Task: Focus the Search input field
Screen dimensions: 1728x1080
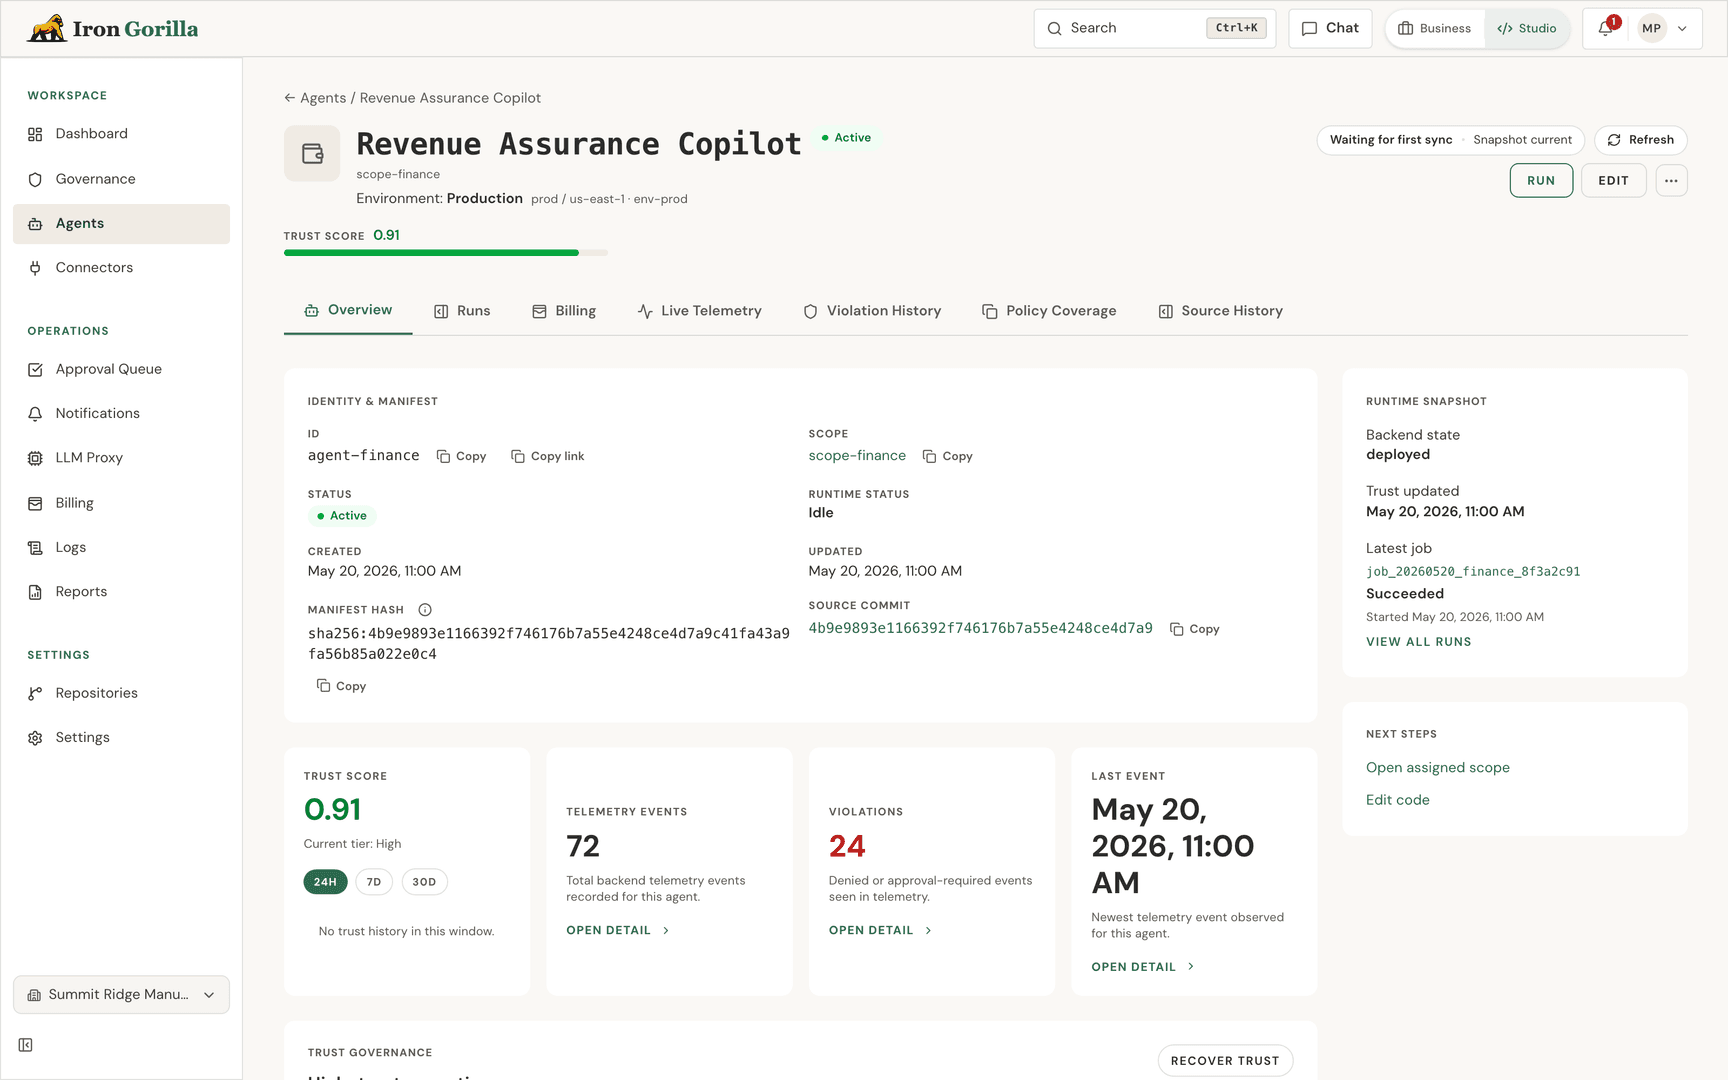Action: [1154, 28]
